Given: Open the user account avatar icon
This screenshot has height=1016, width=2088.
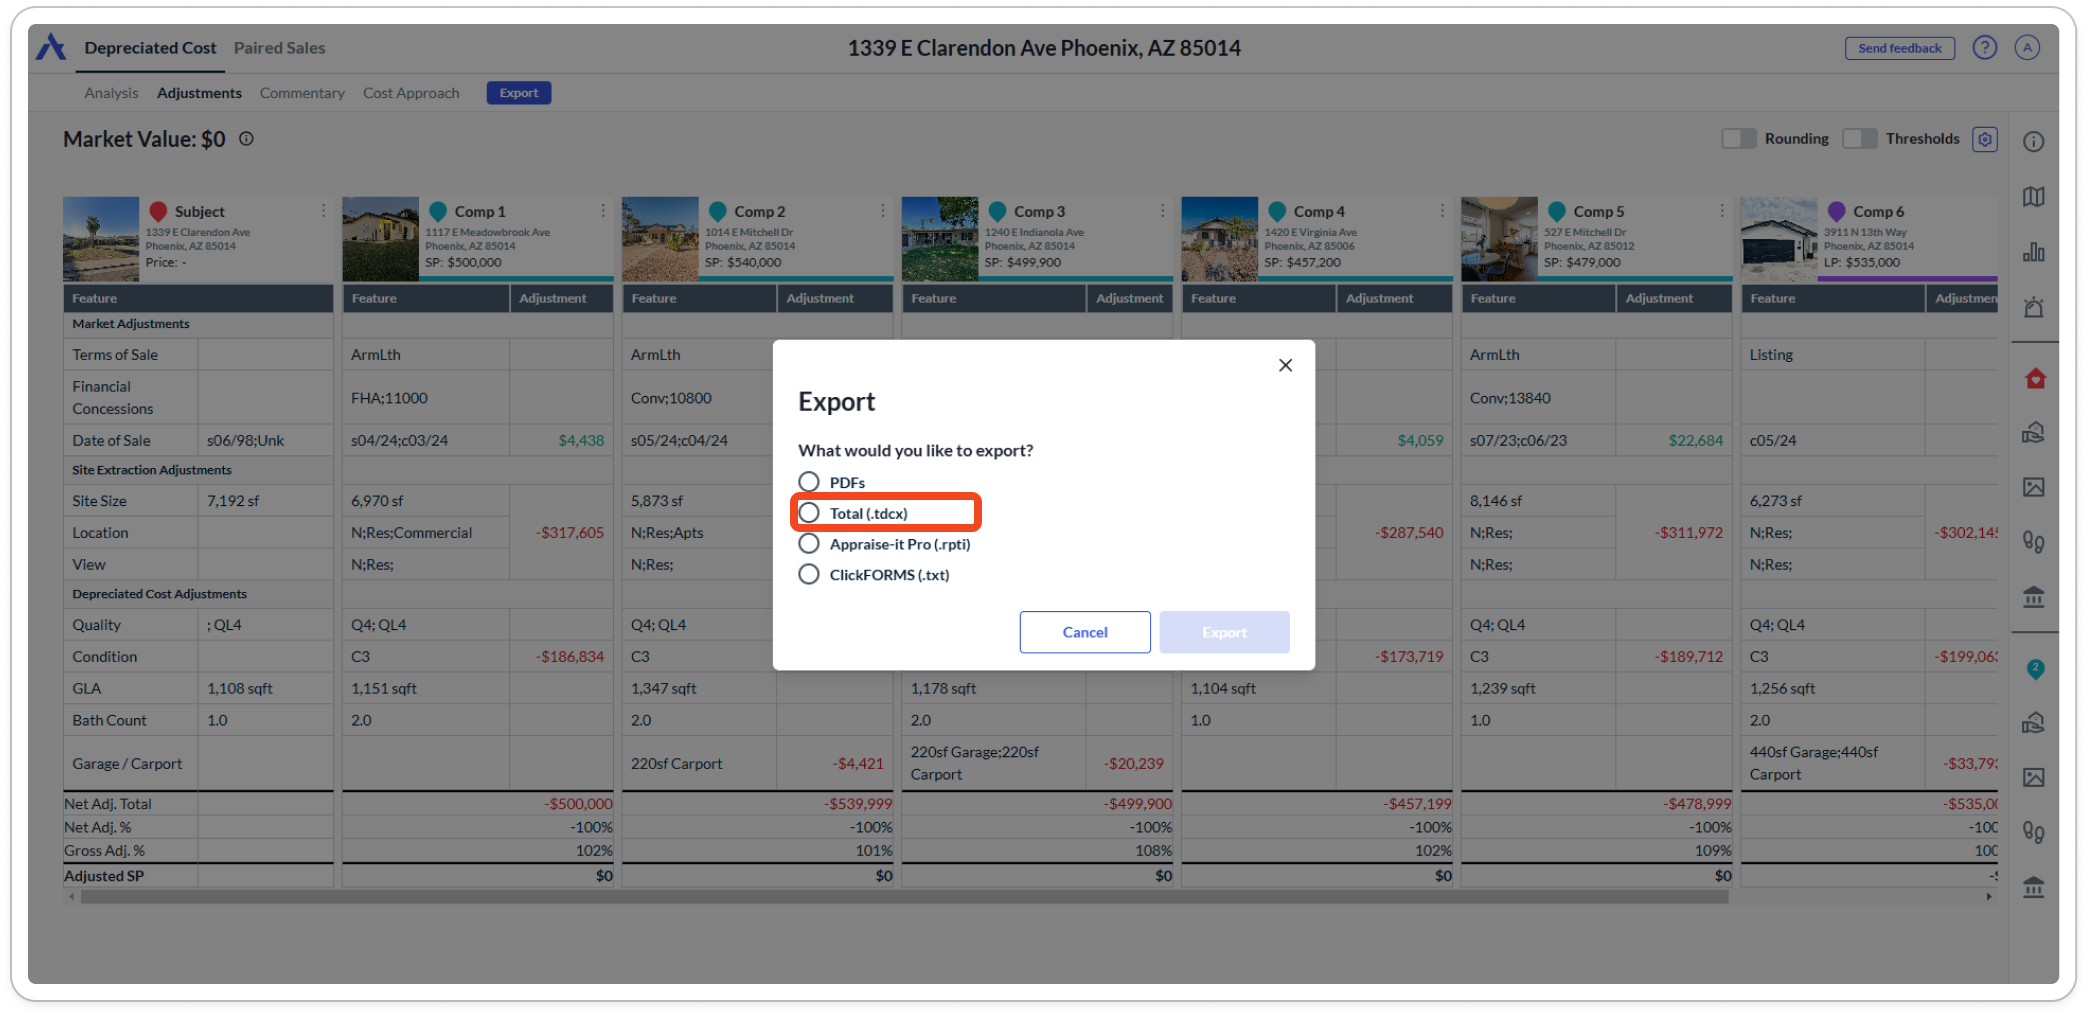Looking at the screenshot, I should (x=2027, y=48).
